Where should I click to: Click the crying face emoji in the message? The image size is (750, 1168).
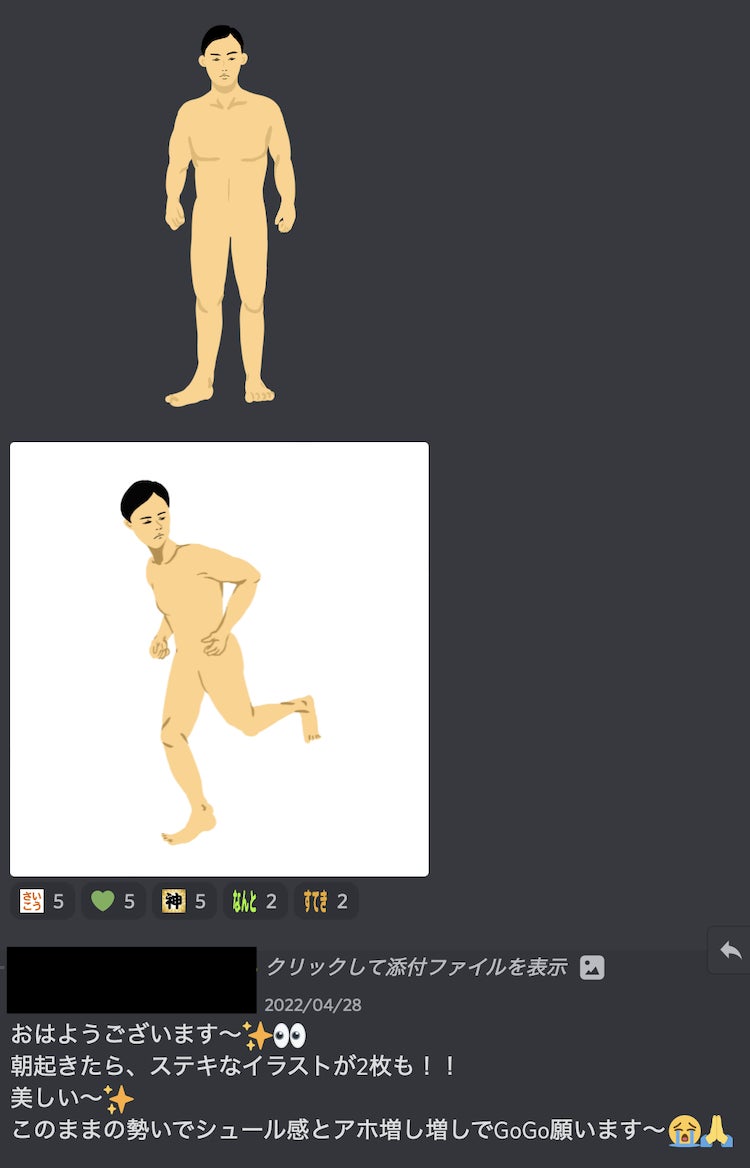pyautogui.click(x=684, y=1130)
